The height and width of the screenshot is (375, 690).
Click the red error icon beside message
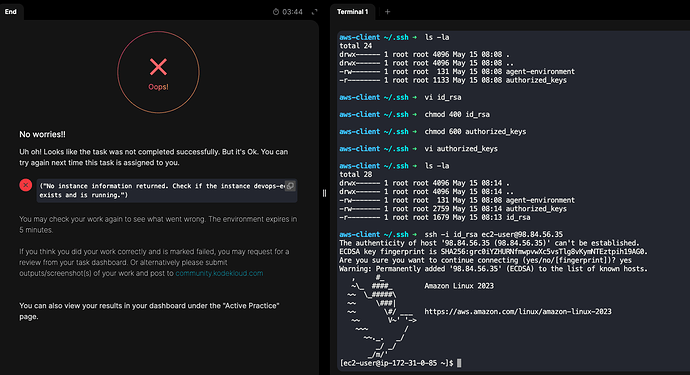[x=26, y=185]
